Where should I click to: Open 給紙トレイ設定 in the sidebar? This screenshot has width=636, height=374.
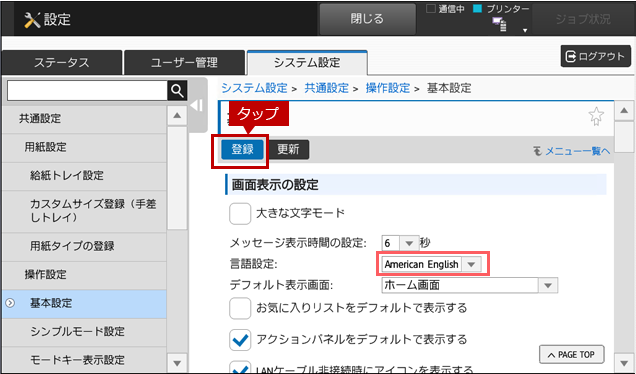84,176
